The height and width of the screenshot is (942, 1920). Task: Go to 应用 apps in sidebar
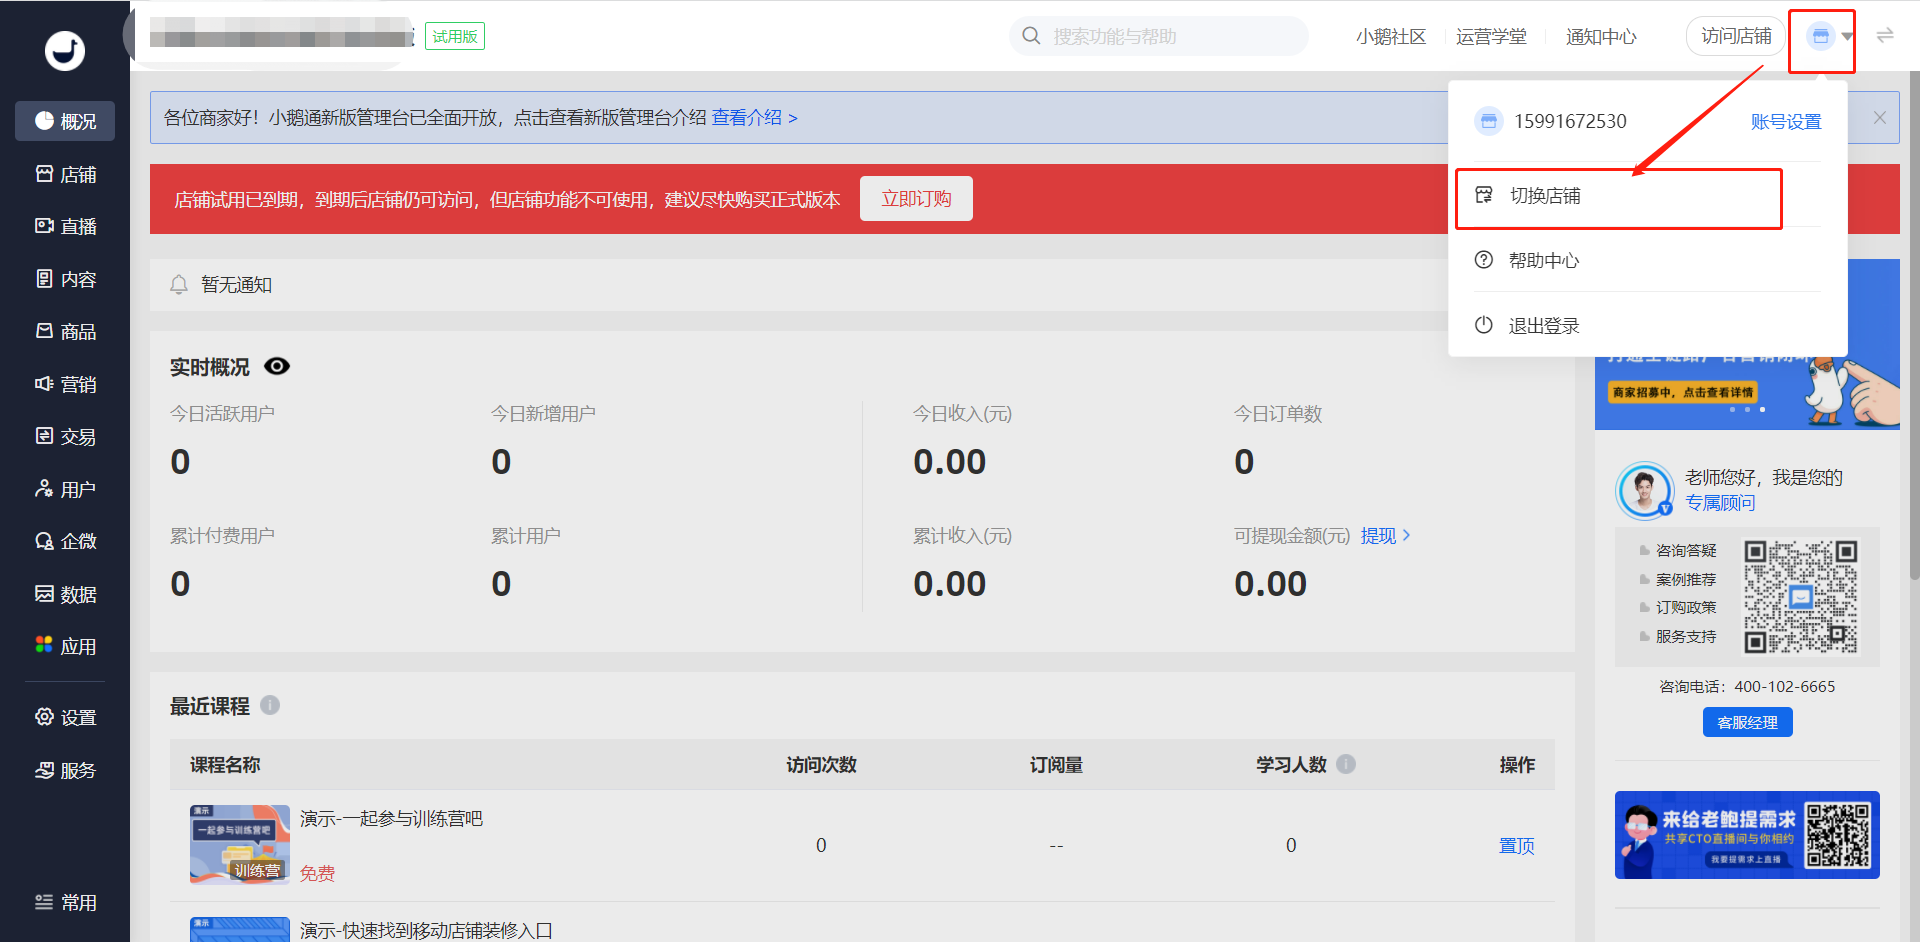(x=65, y=646)
